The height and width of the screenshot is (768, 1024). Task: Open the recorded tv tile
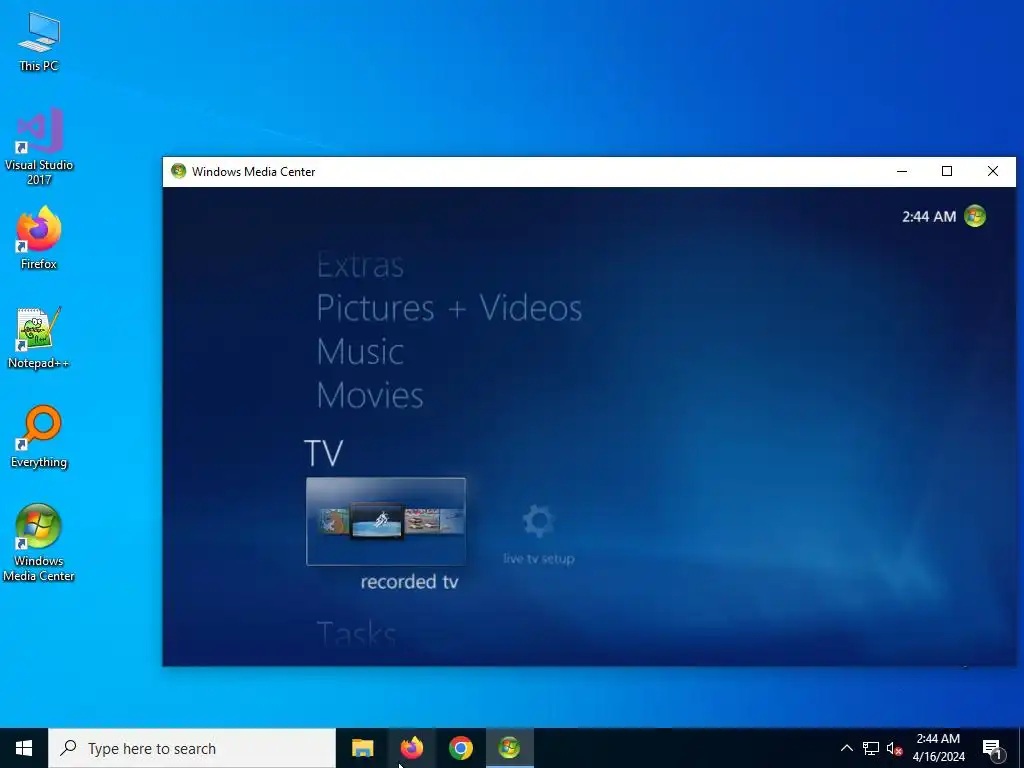386,521
